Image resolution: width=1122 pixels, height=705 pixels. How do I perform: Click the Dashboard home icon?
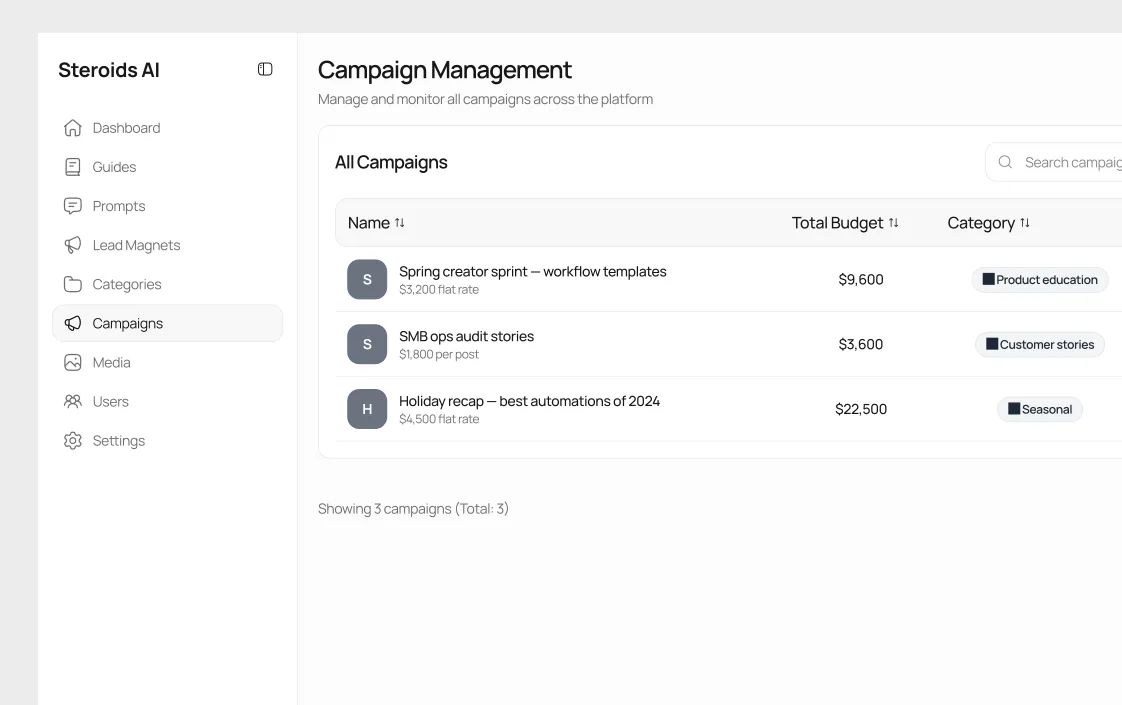[x=72, y=128]
